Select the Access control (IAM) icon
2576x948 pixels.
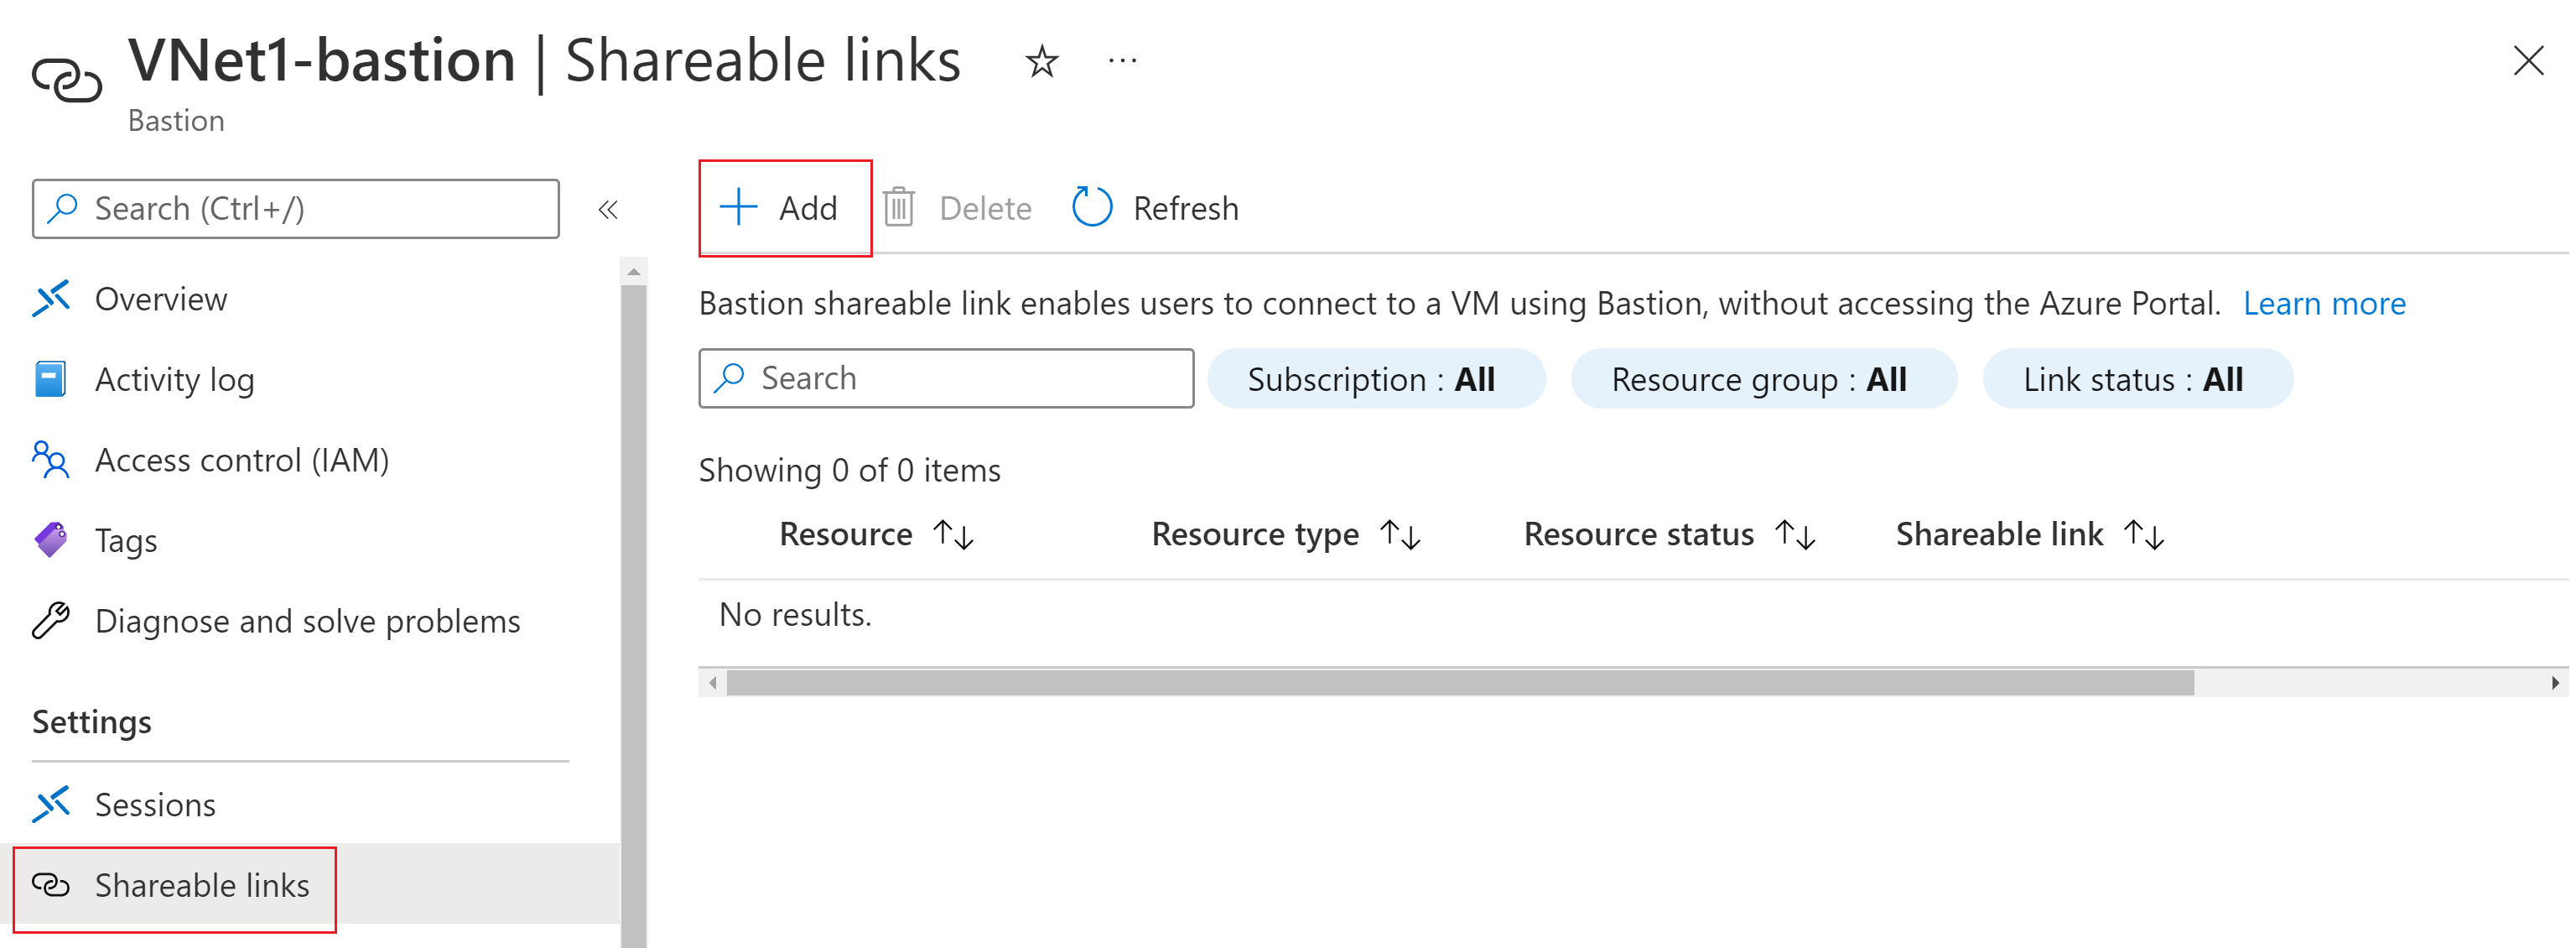click(x=50, y=460)
